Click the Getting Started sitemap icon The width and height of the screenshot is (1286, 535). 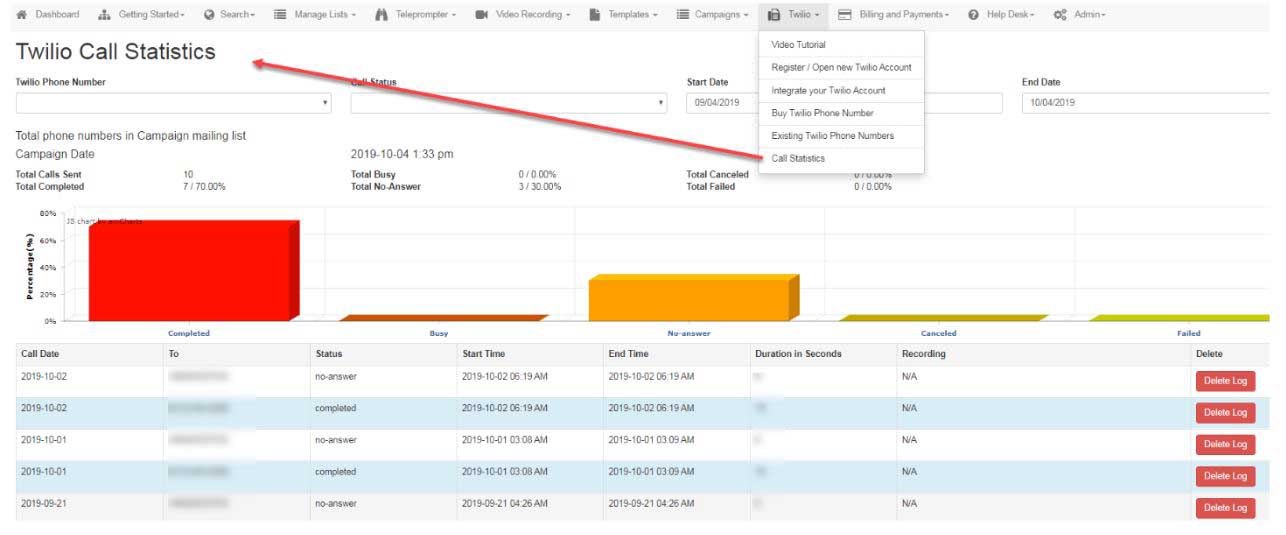click(x=105, y=15)
